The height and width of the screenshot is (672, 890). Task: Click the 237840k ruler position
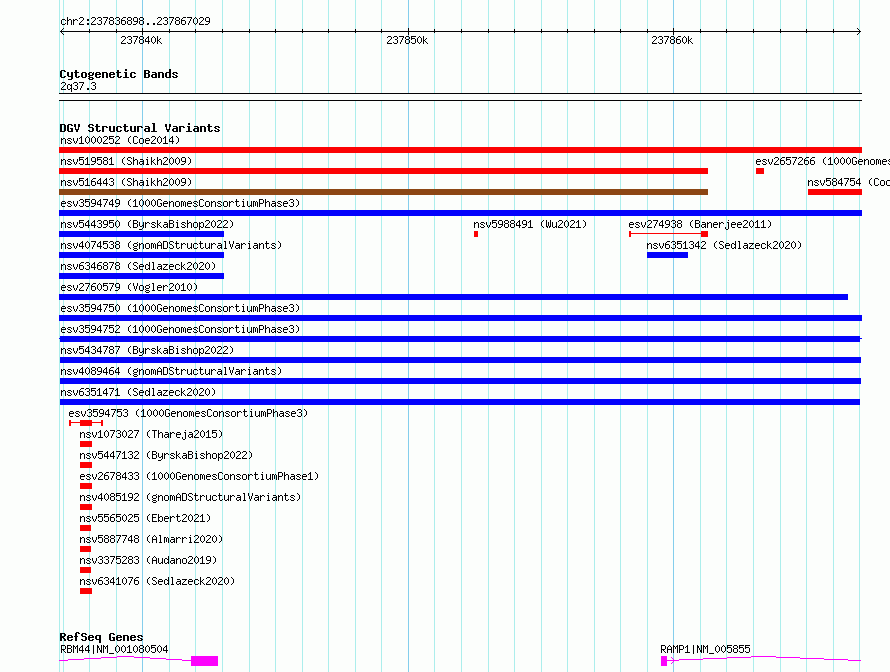(141, 40)
